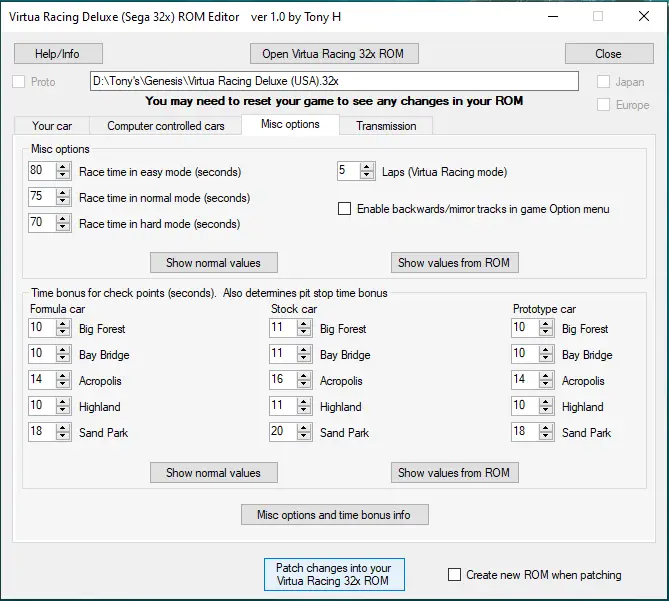This screenshot has height=601, width=669.
Task: Click easy mode race time value field
Action: 42,171
